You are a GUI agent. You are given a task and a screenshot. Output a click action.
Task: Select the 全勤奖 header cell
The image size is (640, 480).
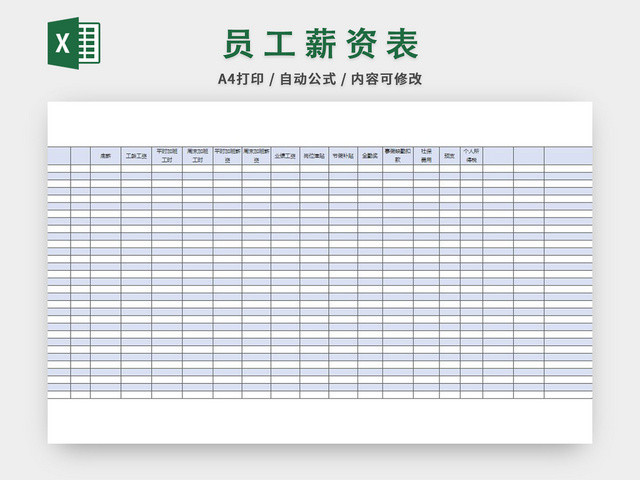[370, 156]
